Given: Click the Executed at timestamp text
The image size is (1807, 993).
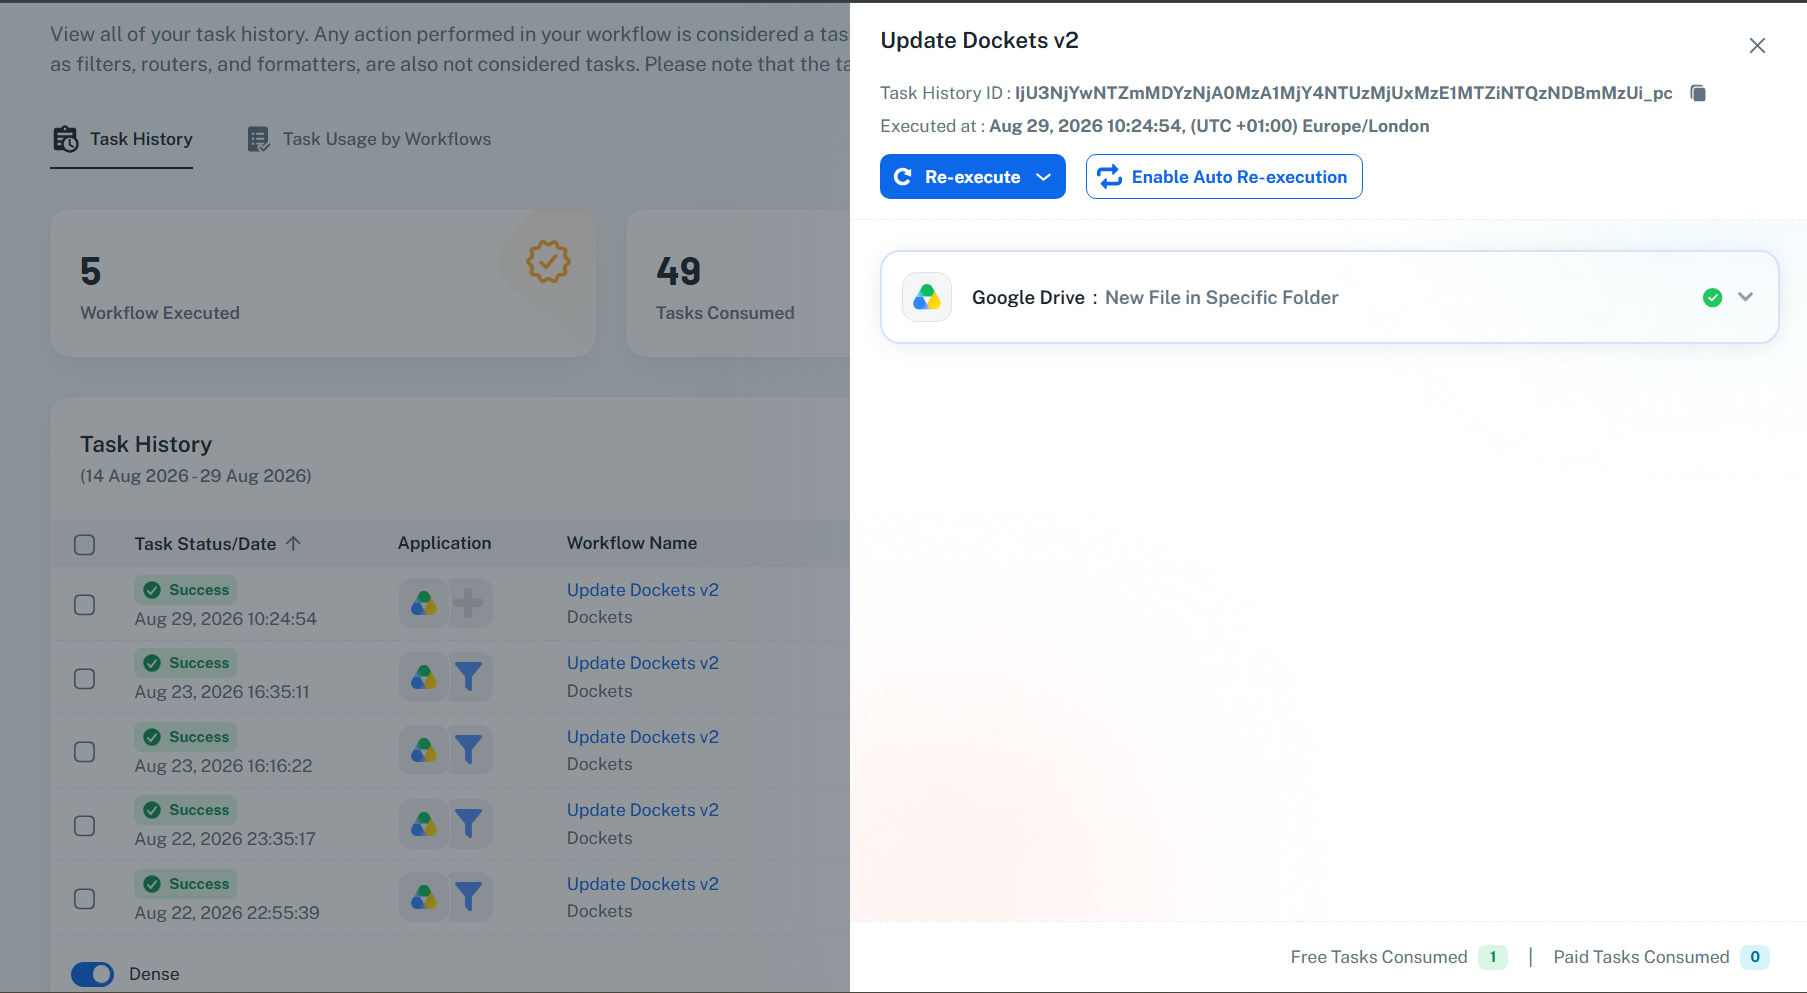Looking at the screenshot, I should [x=1209, y=126].
